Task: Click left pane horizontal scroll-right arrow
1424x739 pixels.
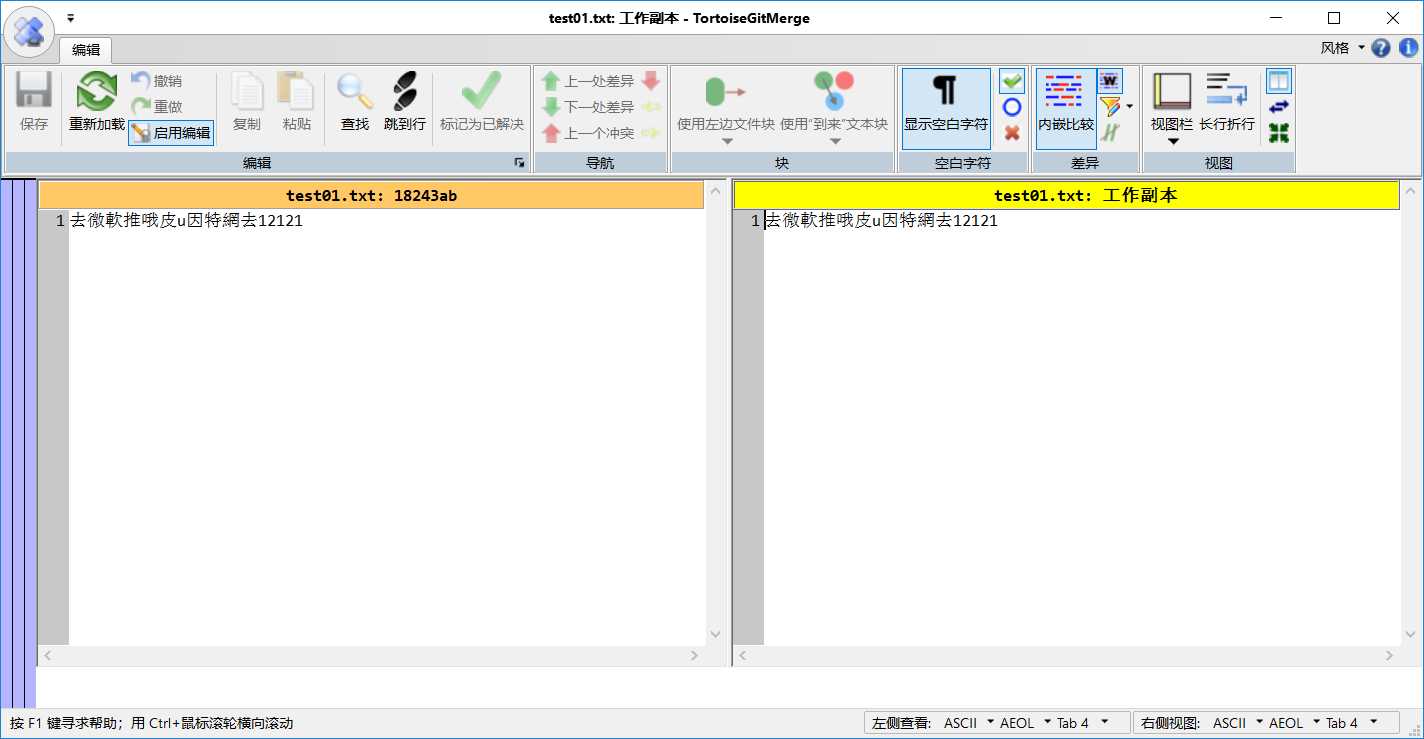Action: (x=695, y=656)
